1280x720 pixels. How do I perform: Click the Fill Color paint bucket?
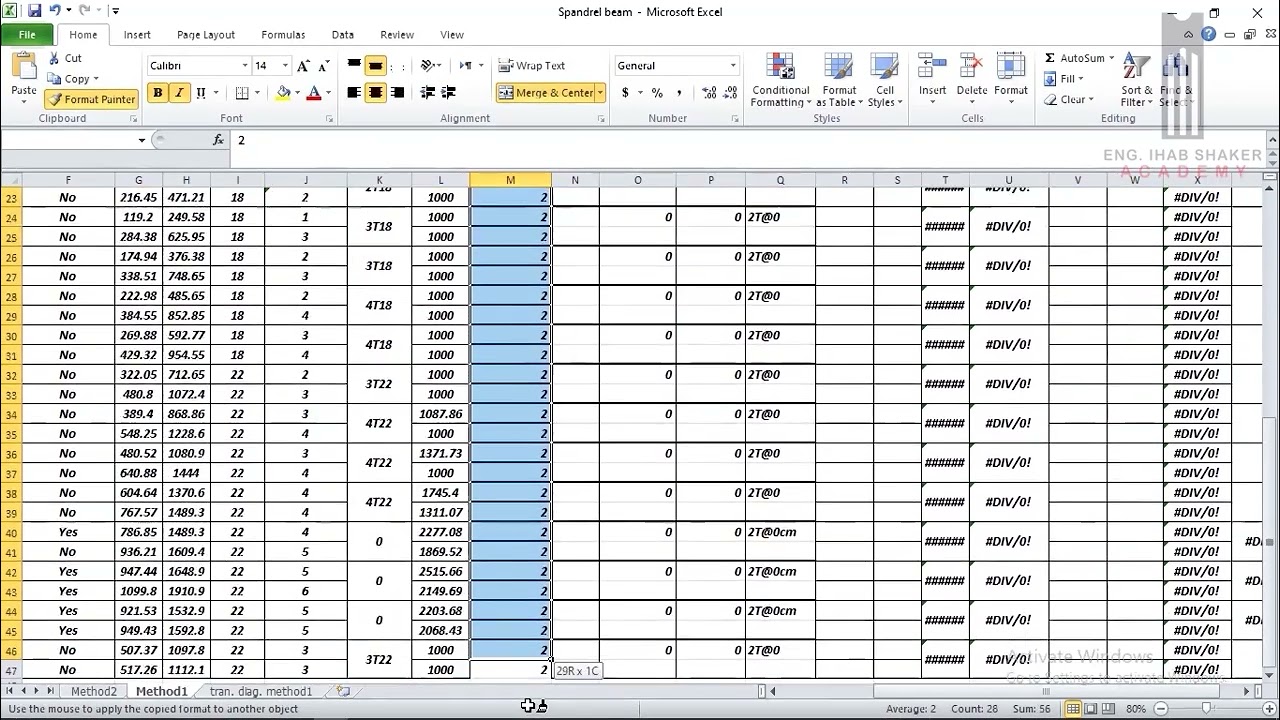(283, 93)
